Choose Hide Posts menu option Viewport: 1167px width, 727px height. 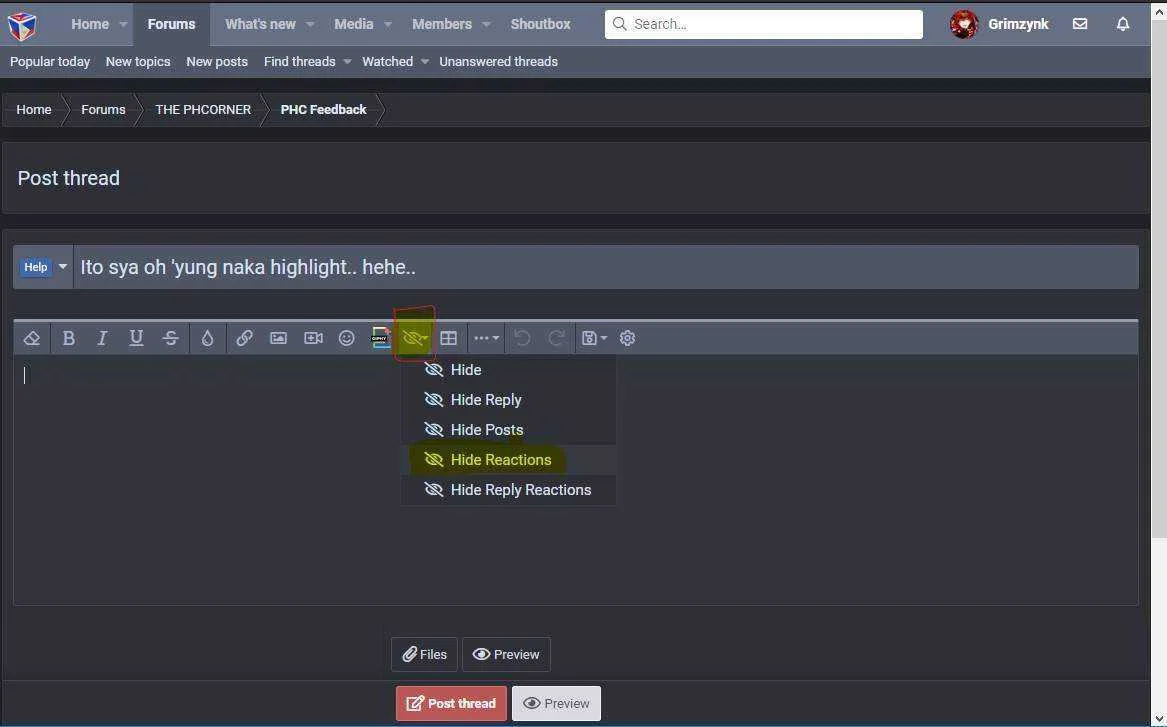(x=508, y=430)
